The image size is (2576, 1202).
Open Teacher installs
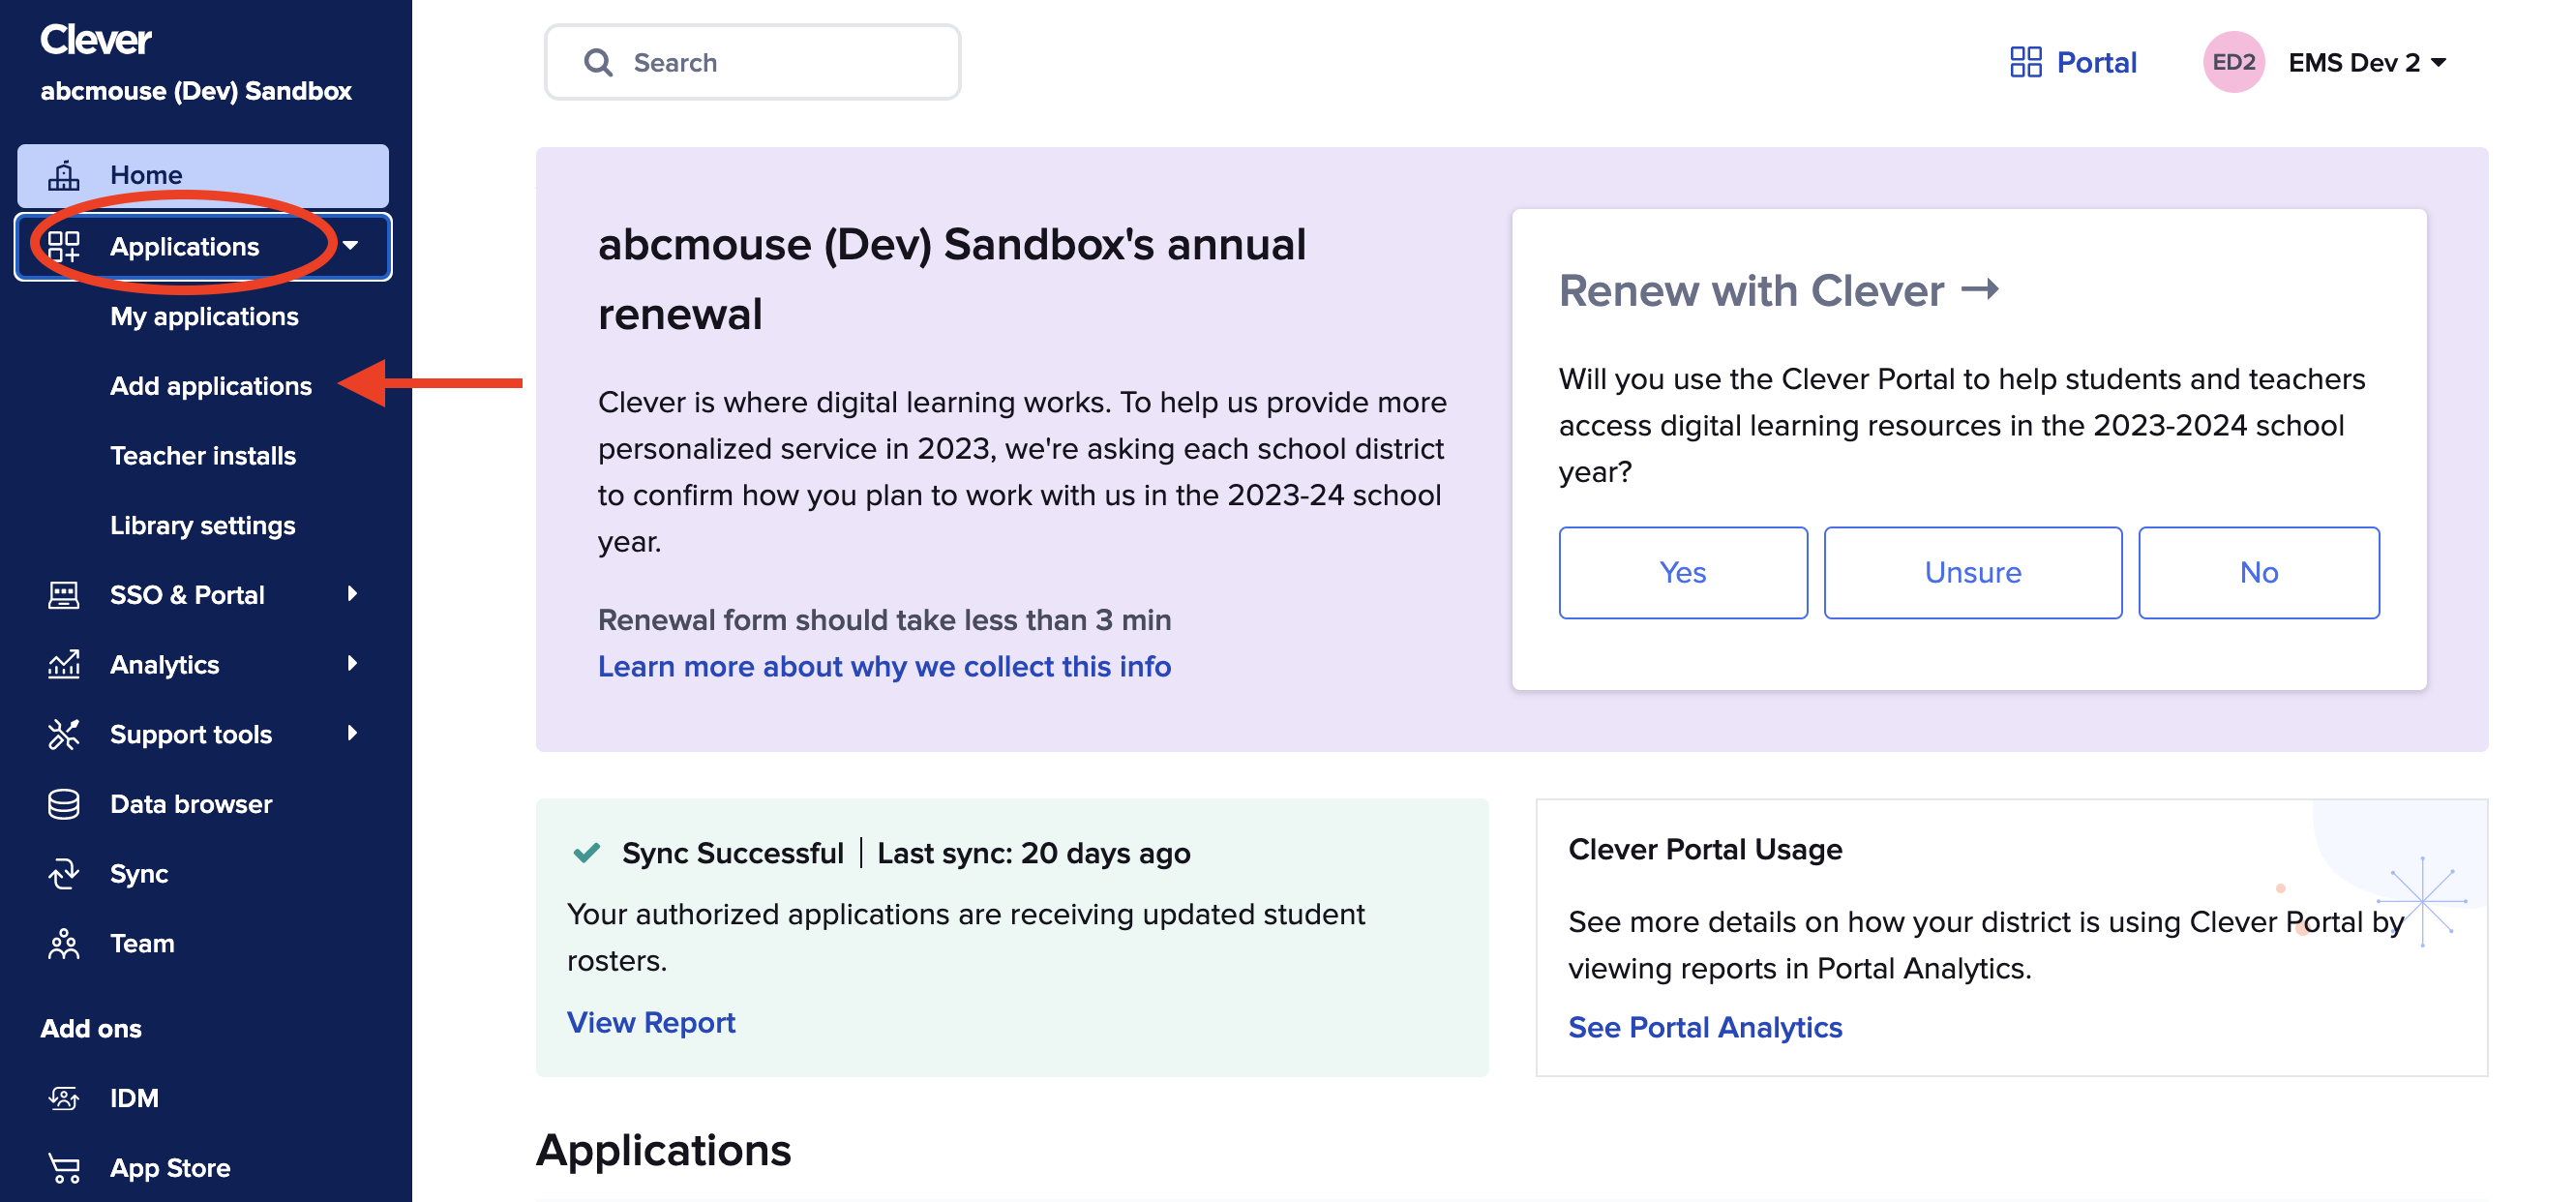203,456
